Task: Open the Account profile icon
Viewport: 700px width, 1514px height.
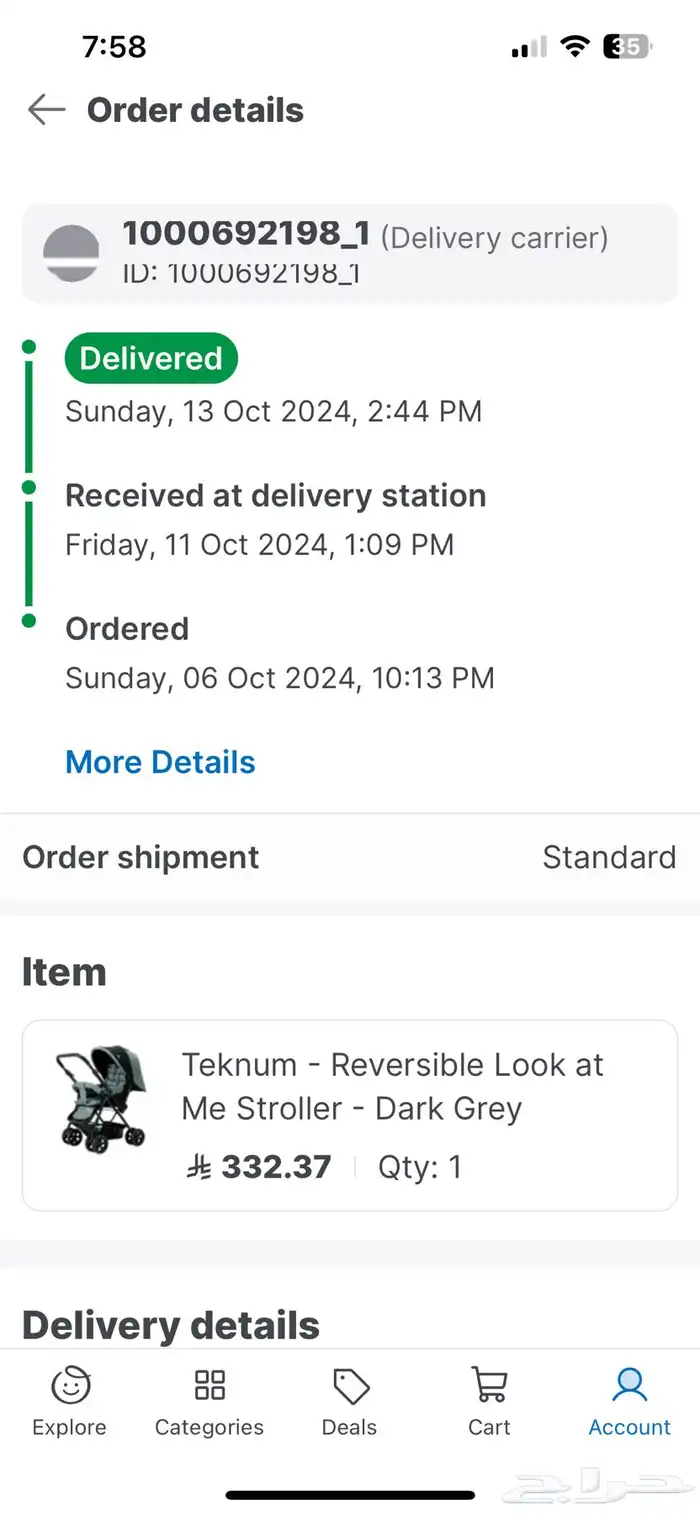Action: (630, 1386)
